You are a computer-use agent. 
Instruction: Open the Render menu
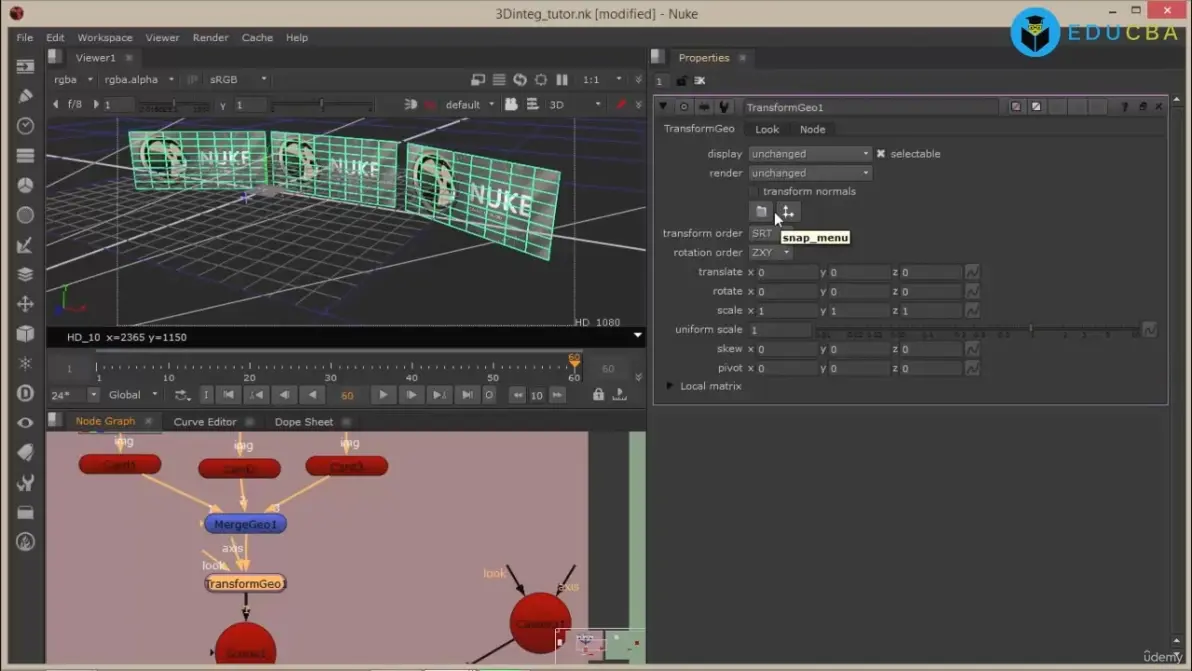click(210, 38)
